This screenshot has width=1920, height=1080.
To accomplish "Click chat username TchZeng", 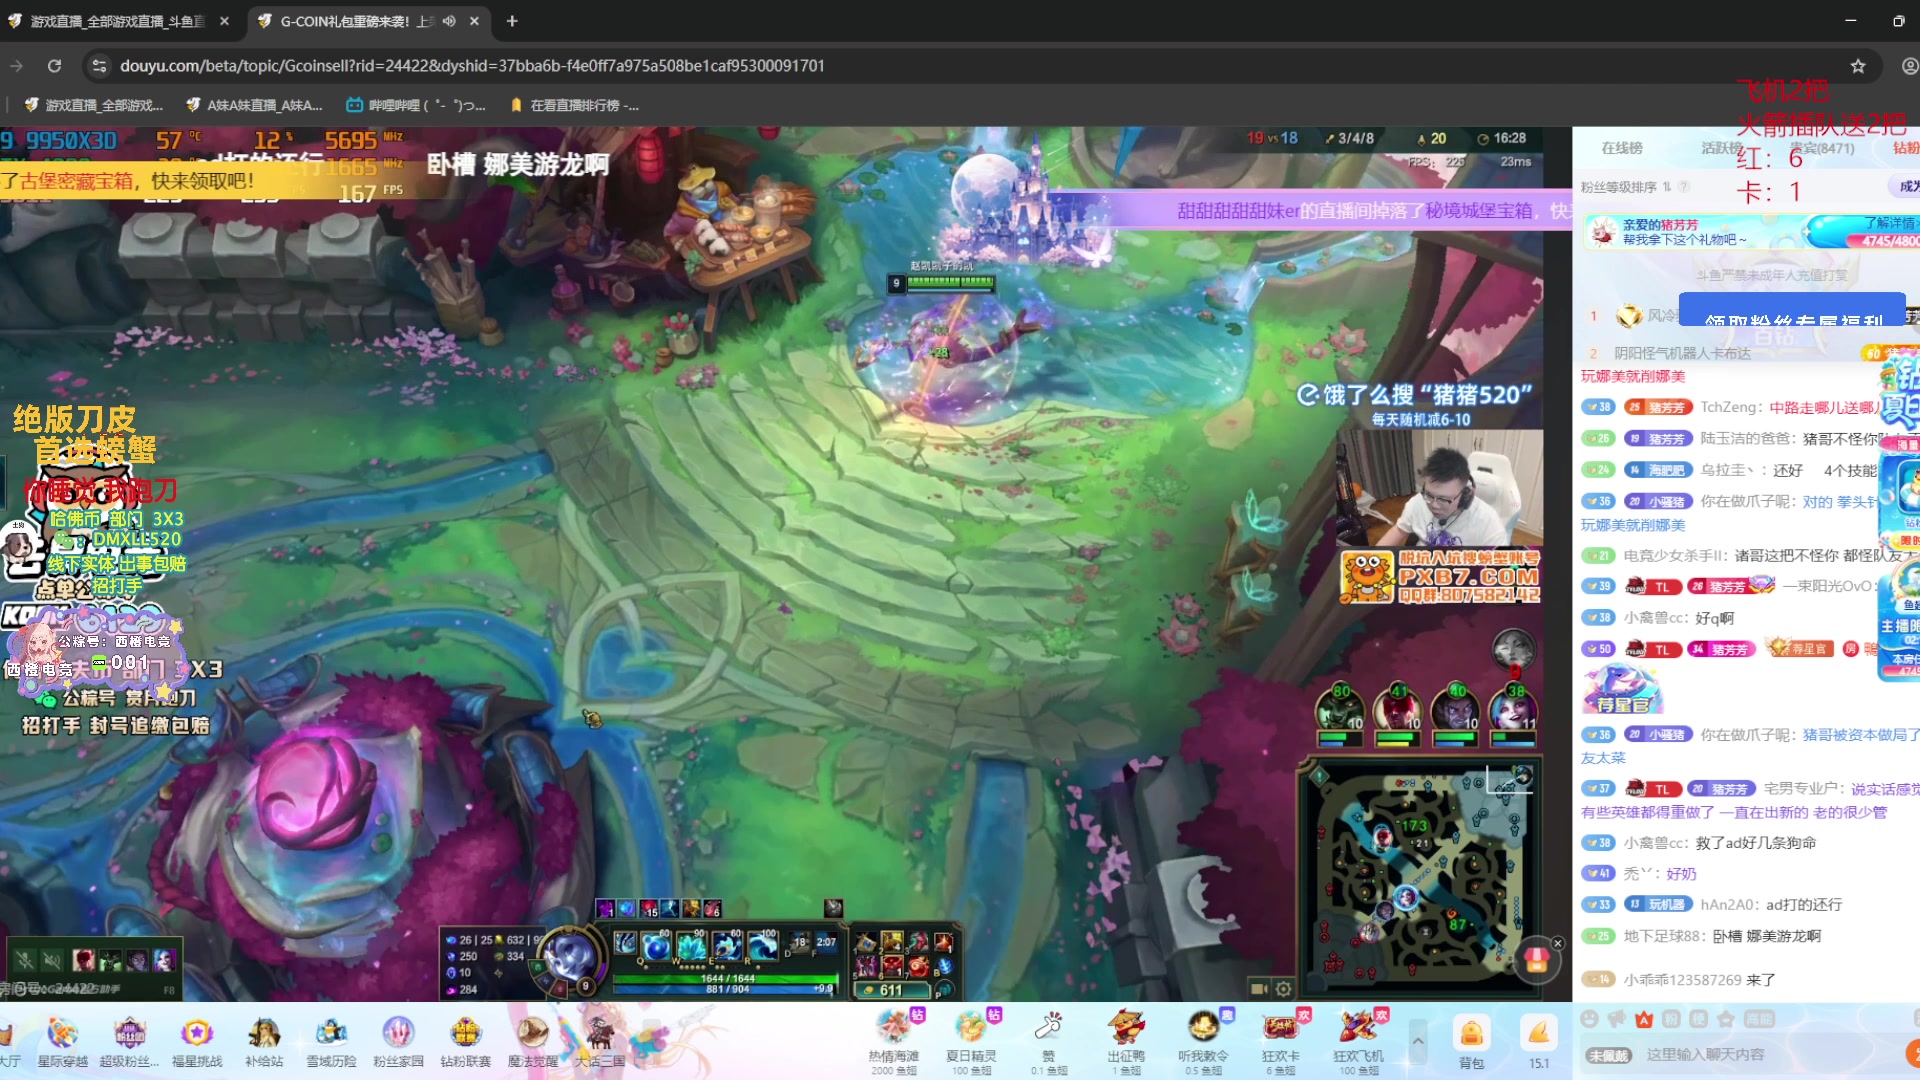I will tap(1729, 407).
